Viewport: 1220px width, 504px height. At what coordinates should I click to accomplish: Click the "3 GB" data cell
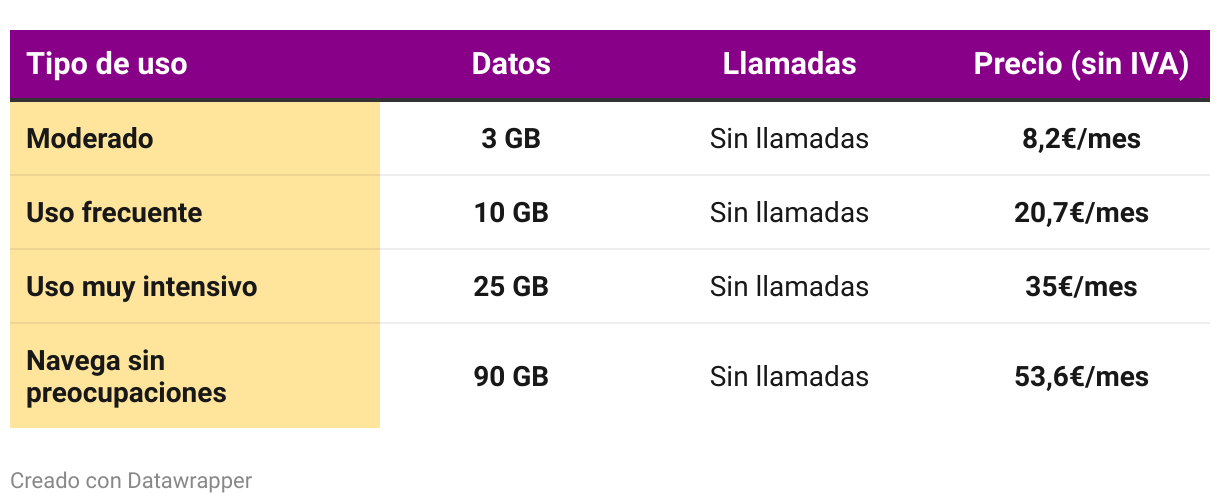coord(511,138)
